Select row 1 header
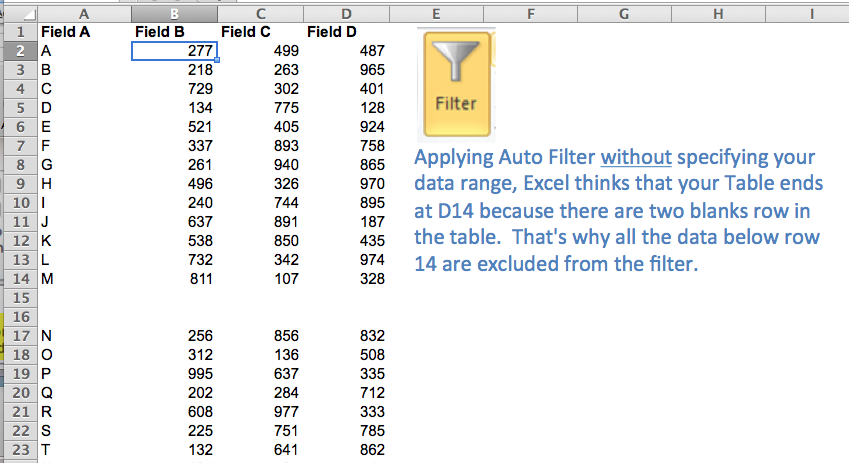 (19, 31)
